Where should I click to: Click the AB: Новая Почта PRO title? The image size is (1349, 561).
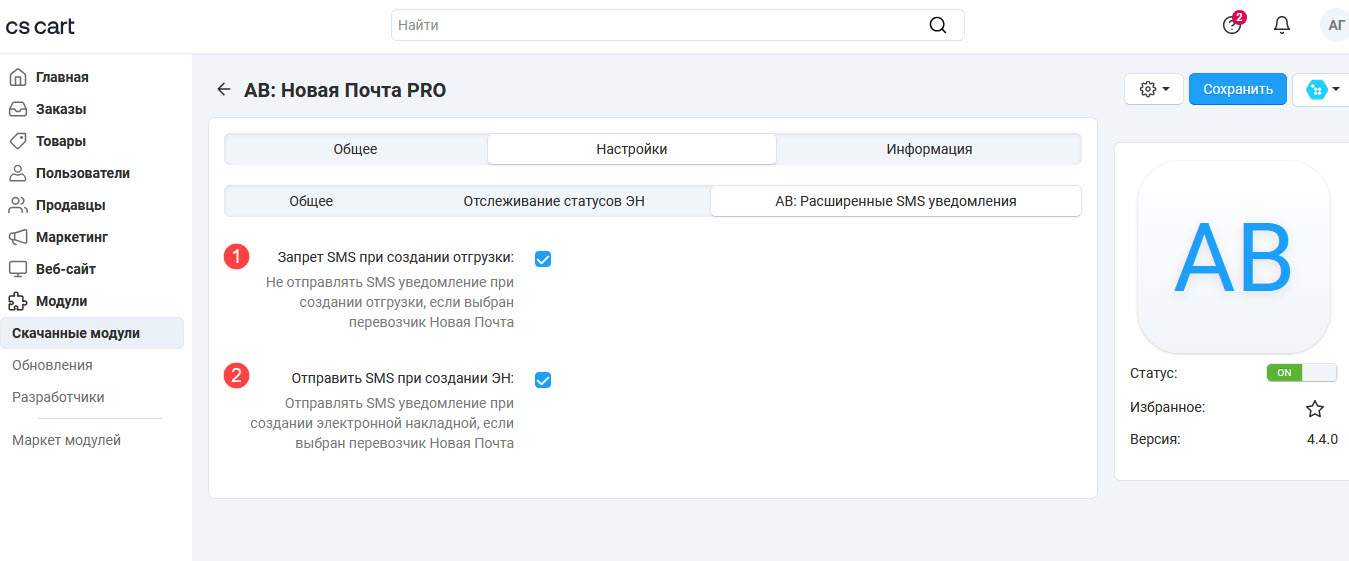(x=345, y=90)
